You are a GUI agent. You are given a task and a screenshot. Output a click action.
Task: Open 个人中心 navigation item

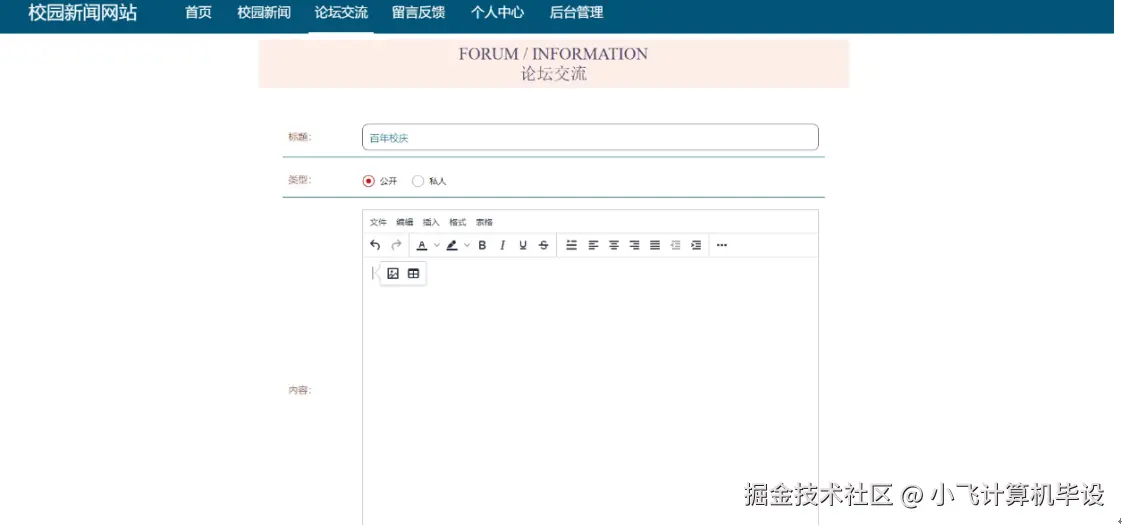point(497,13)
